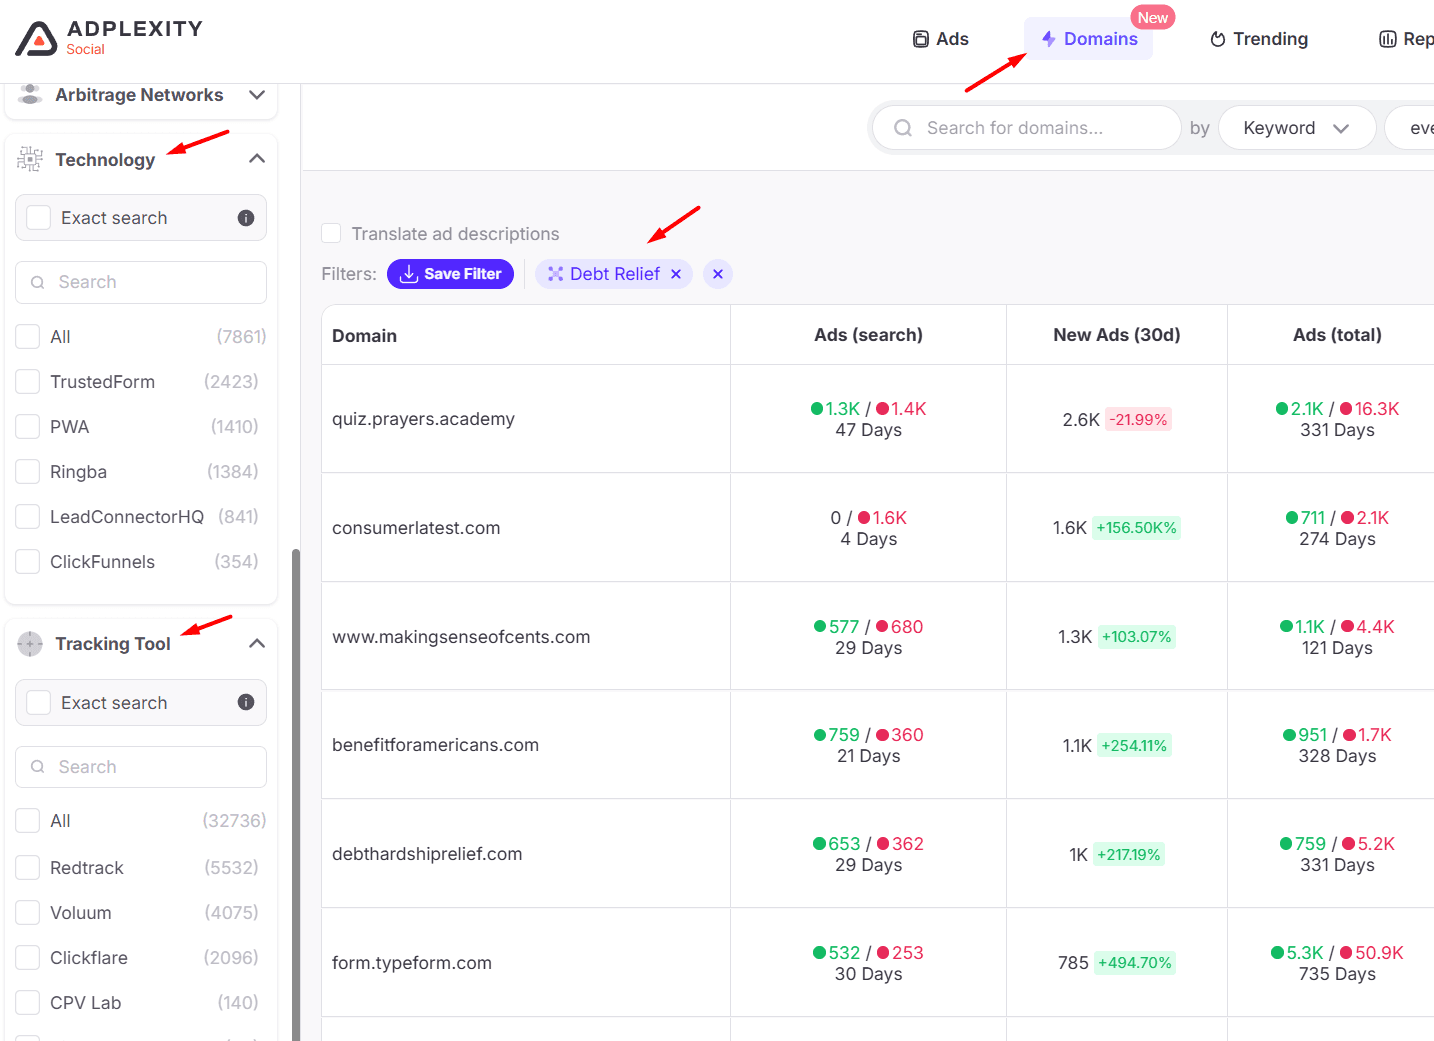
Task: Toggle Translate ad descriptions checkbox
Action: tap(331, 233)
